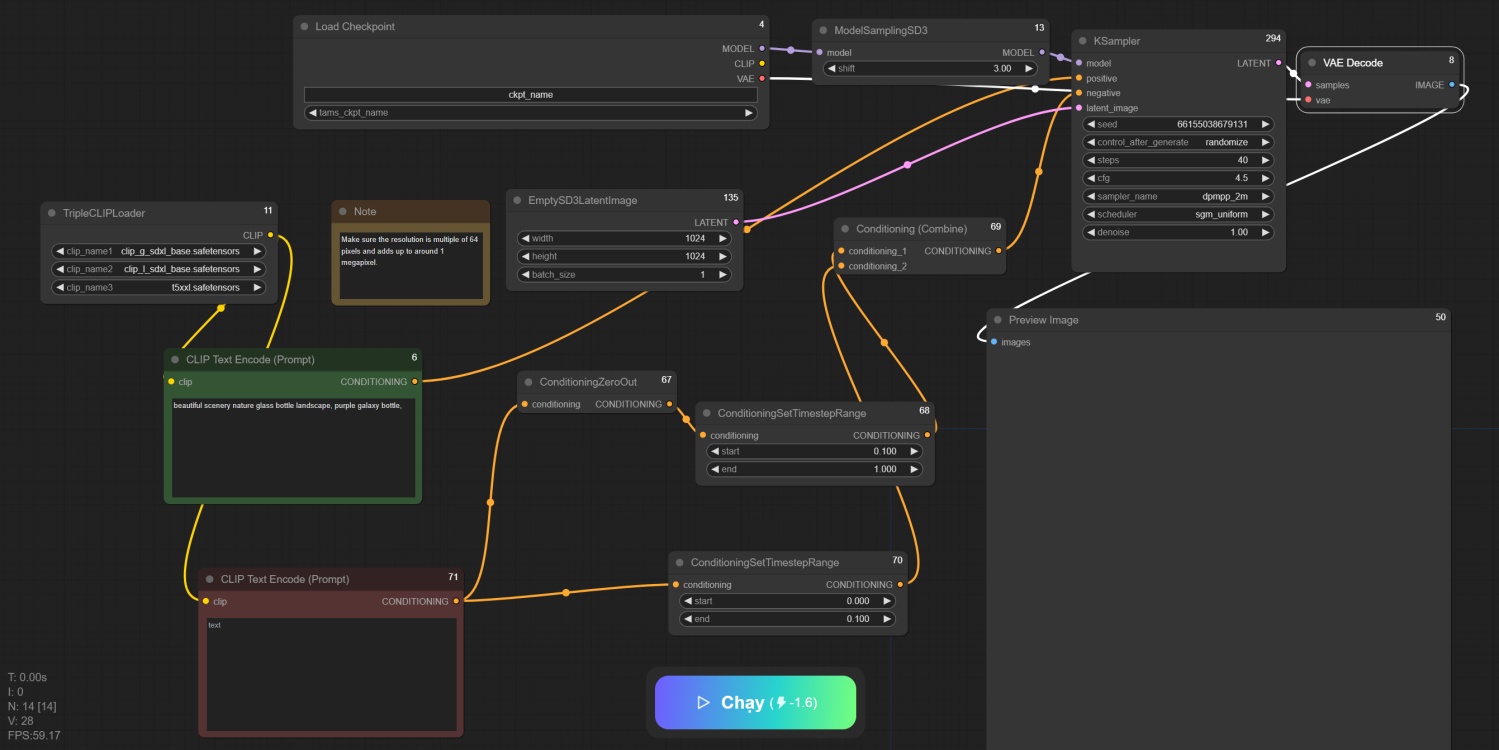This screenshot has width=1499, height=750.
Task: Click the conditioning_1 input socket on Conditioning Combine
Action: [841, 251]
